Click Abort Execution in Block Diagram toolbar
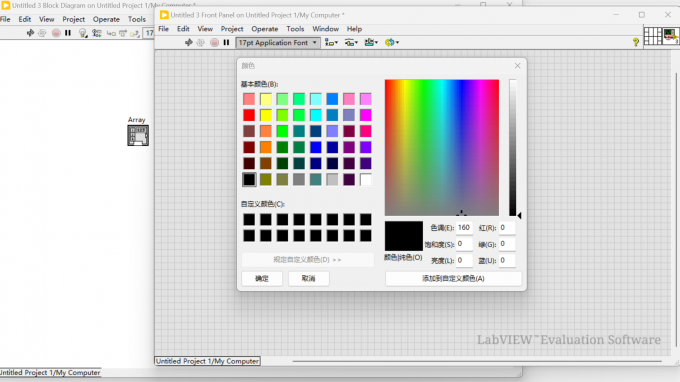Viewport: 680px width, 382px height. [x=56, y=33]
